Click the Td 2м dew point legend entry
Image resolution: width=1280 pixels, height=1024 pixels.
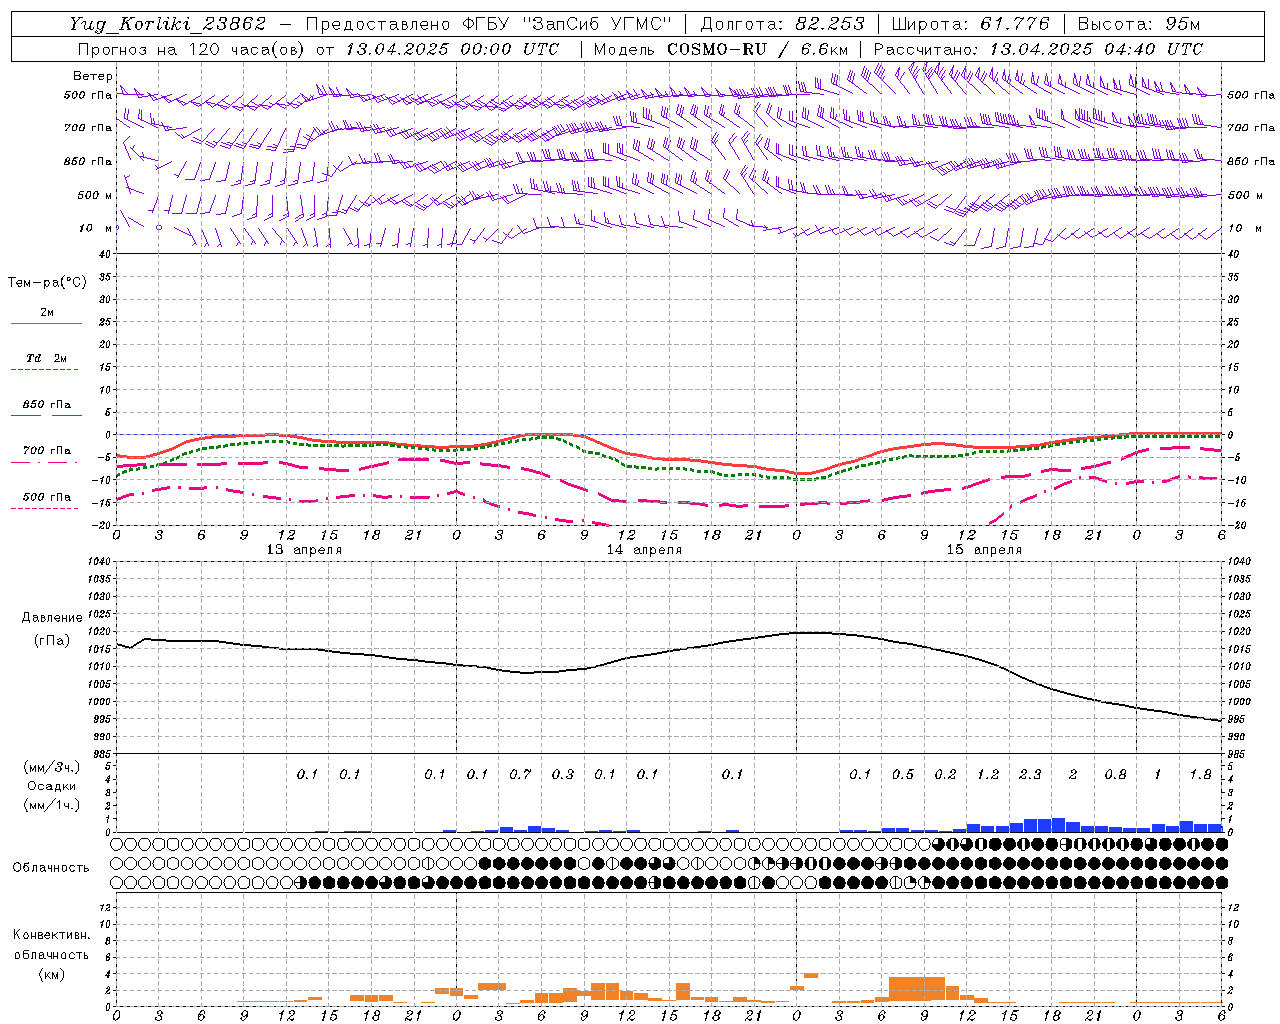tap(47, 358)
